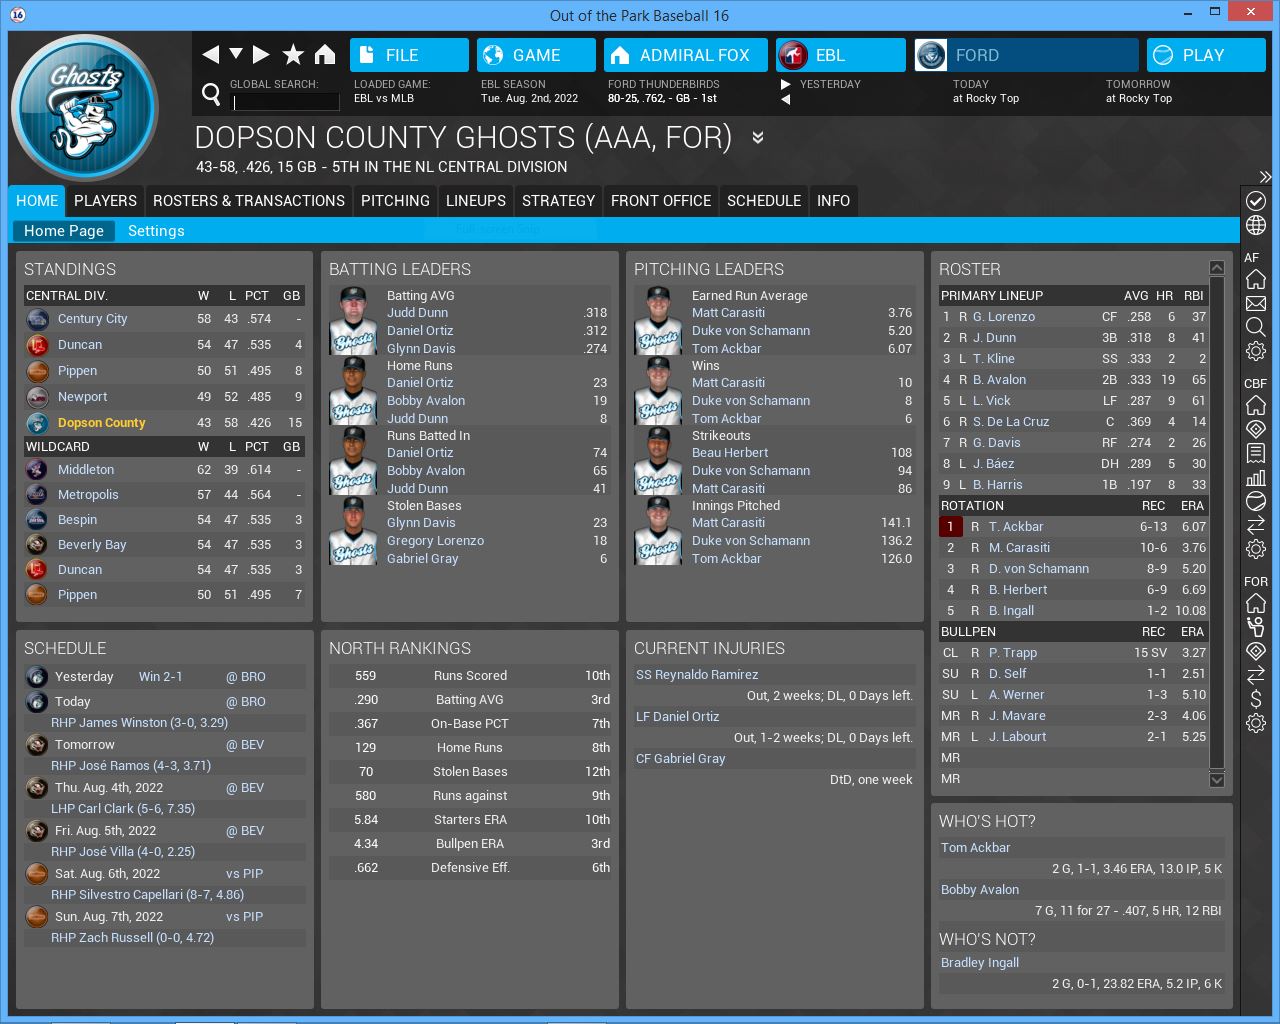Expand the chevron beside team name
This screenshot has height=1024, width=1280.
tap(758, 138)
